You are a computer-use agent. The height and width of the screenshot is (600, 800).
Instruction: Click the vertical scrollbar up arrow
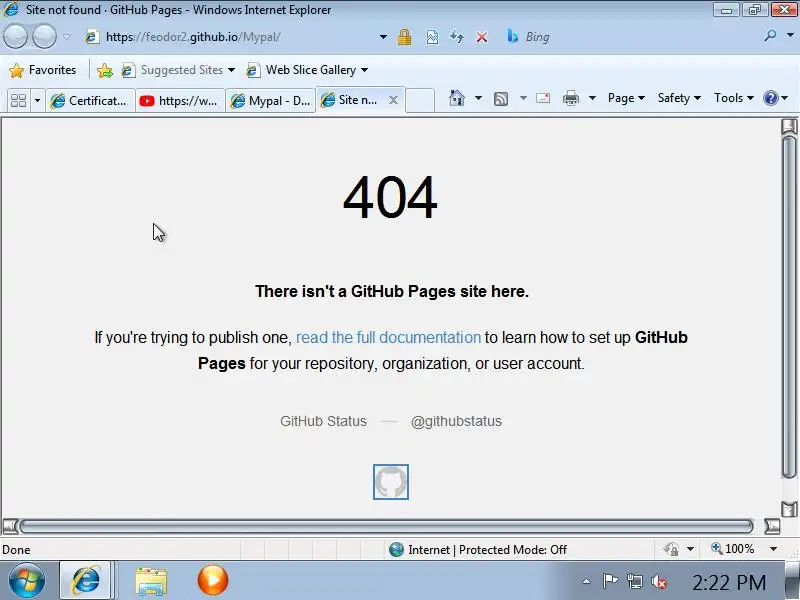[789, 126]
